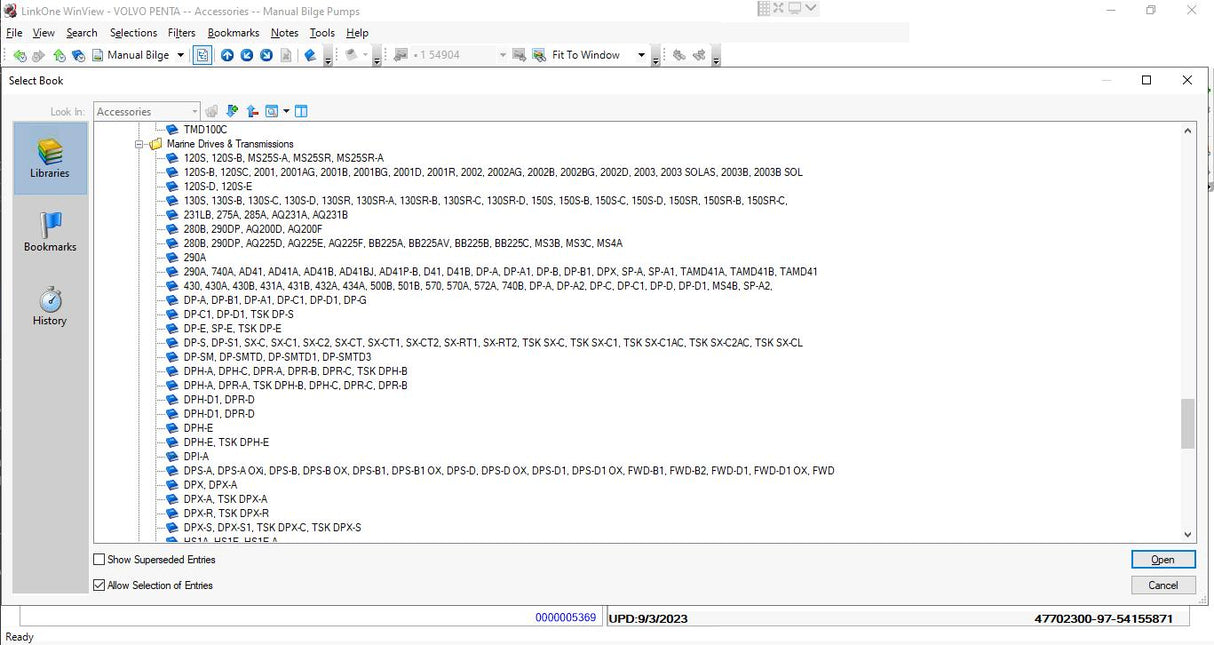
Task: Click the blue circled up arrow in toolbar
Action: [x=227, y=55]
